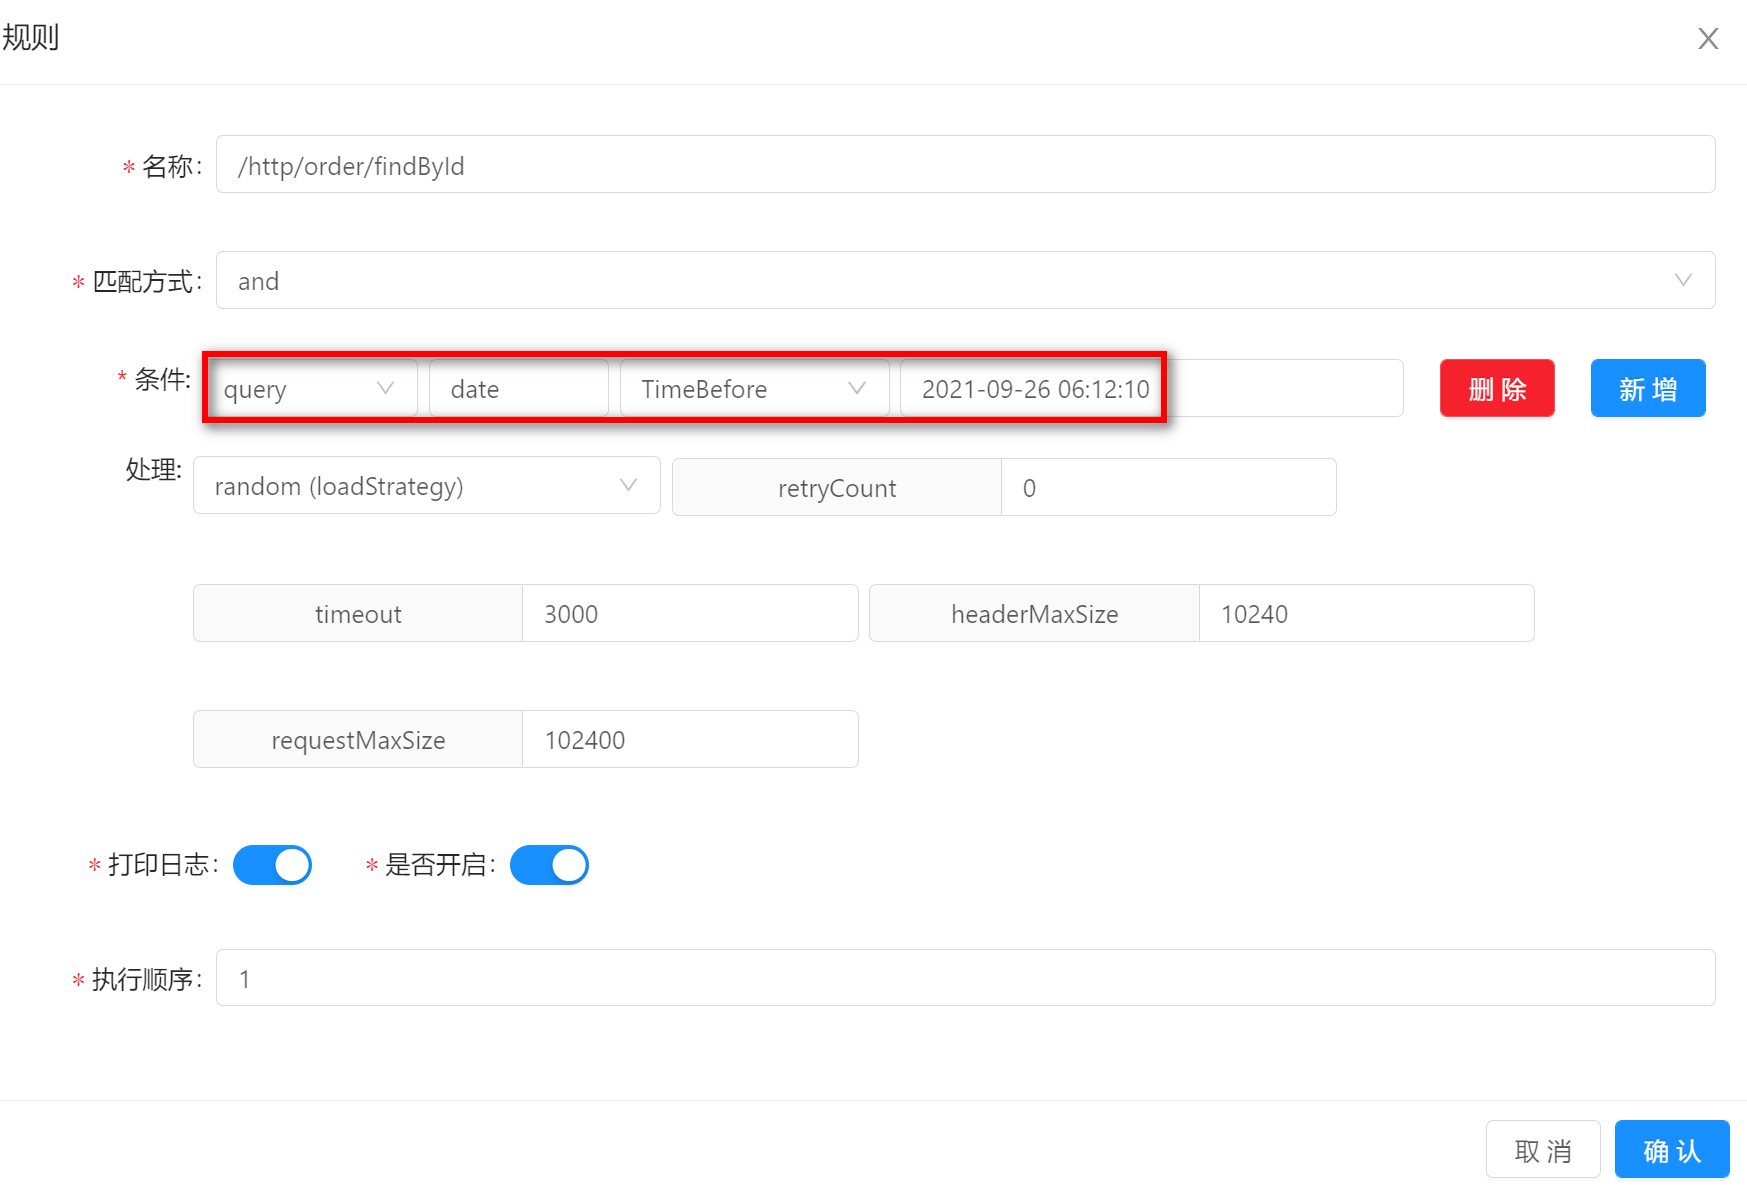
Task: Click the retryCount value input
Action: (1167, 488)
